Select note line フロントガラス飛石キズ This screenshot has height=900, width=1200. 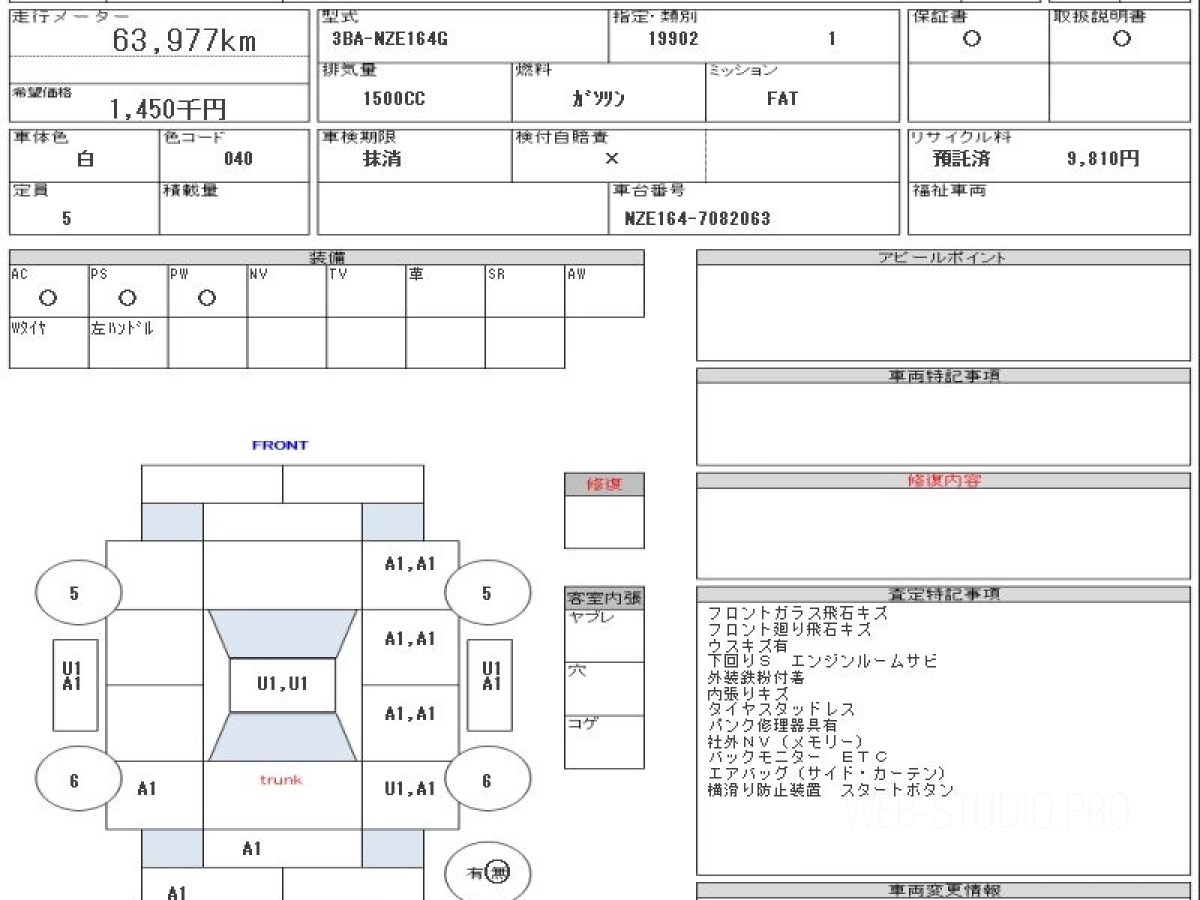797,614
